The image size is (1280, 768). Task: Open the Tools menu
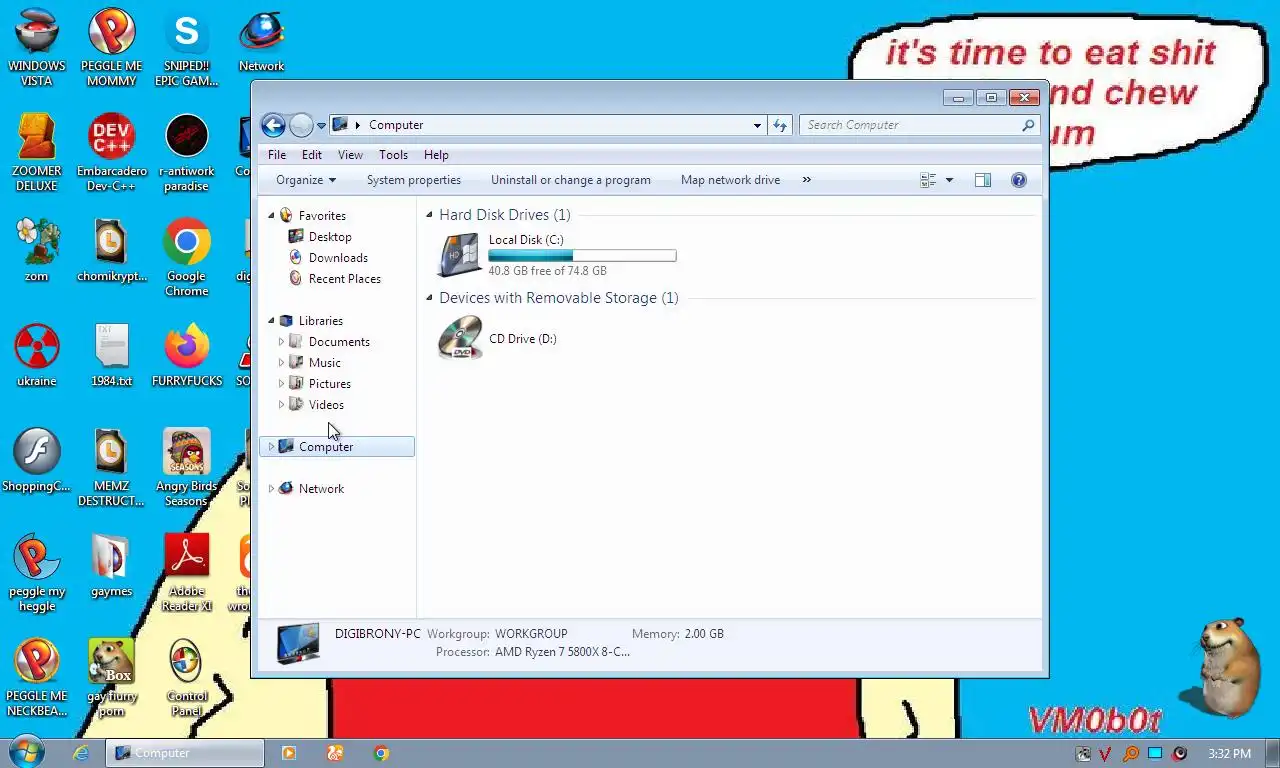pos(393,155)
